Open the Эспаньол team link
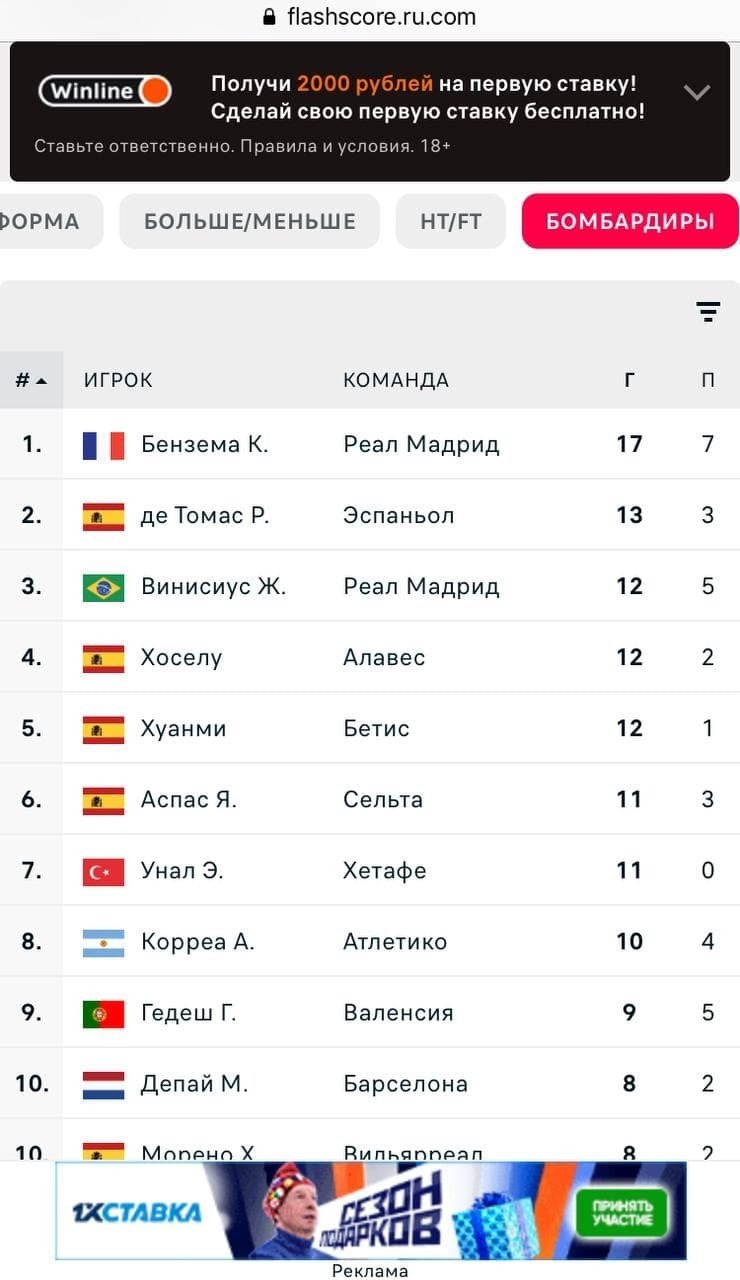 point(399,515)
